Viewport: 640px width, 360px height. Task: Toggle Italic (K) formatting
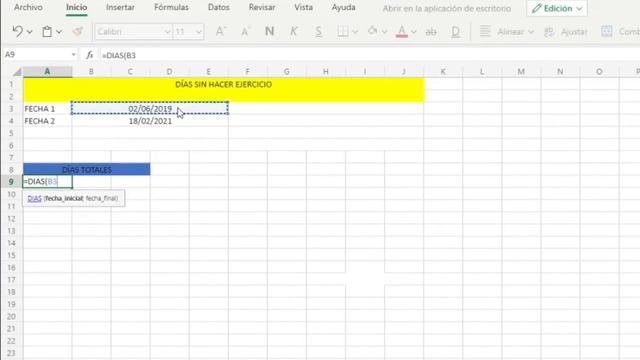[293, 31]
